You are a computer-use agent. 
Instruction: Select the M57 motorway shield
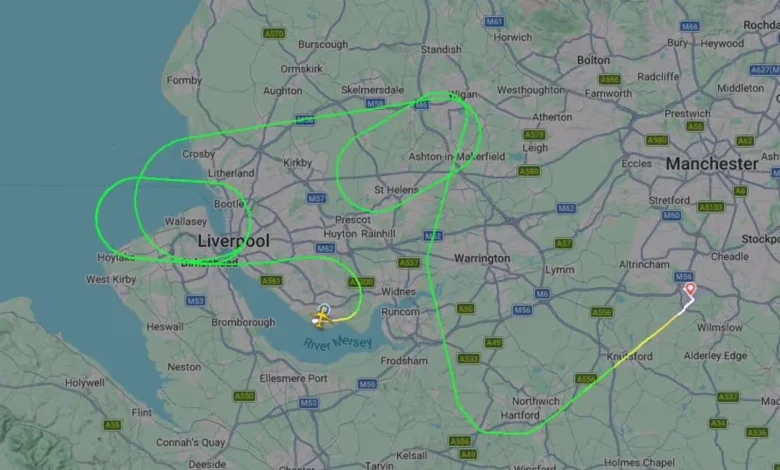[x=316, y=198]
